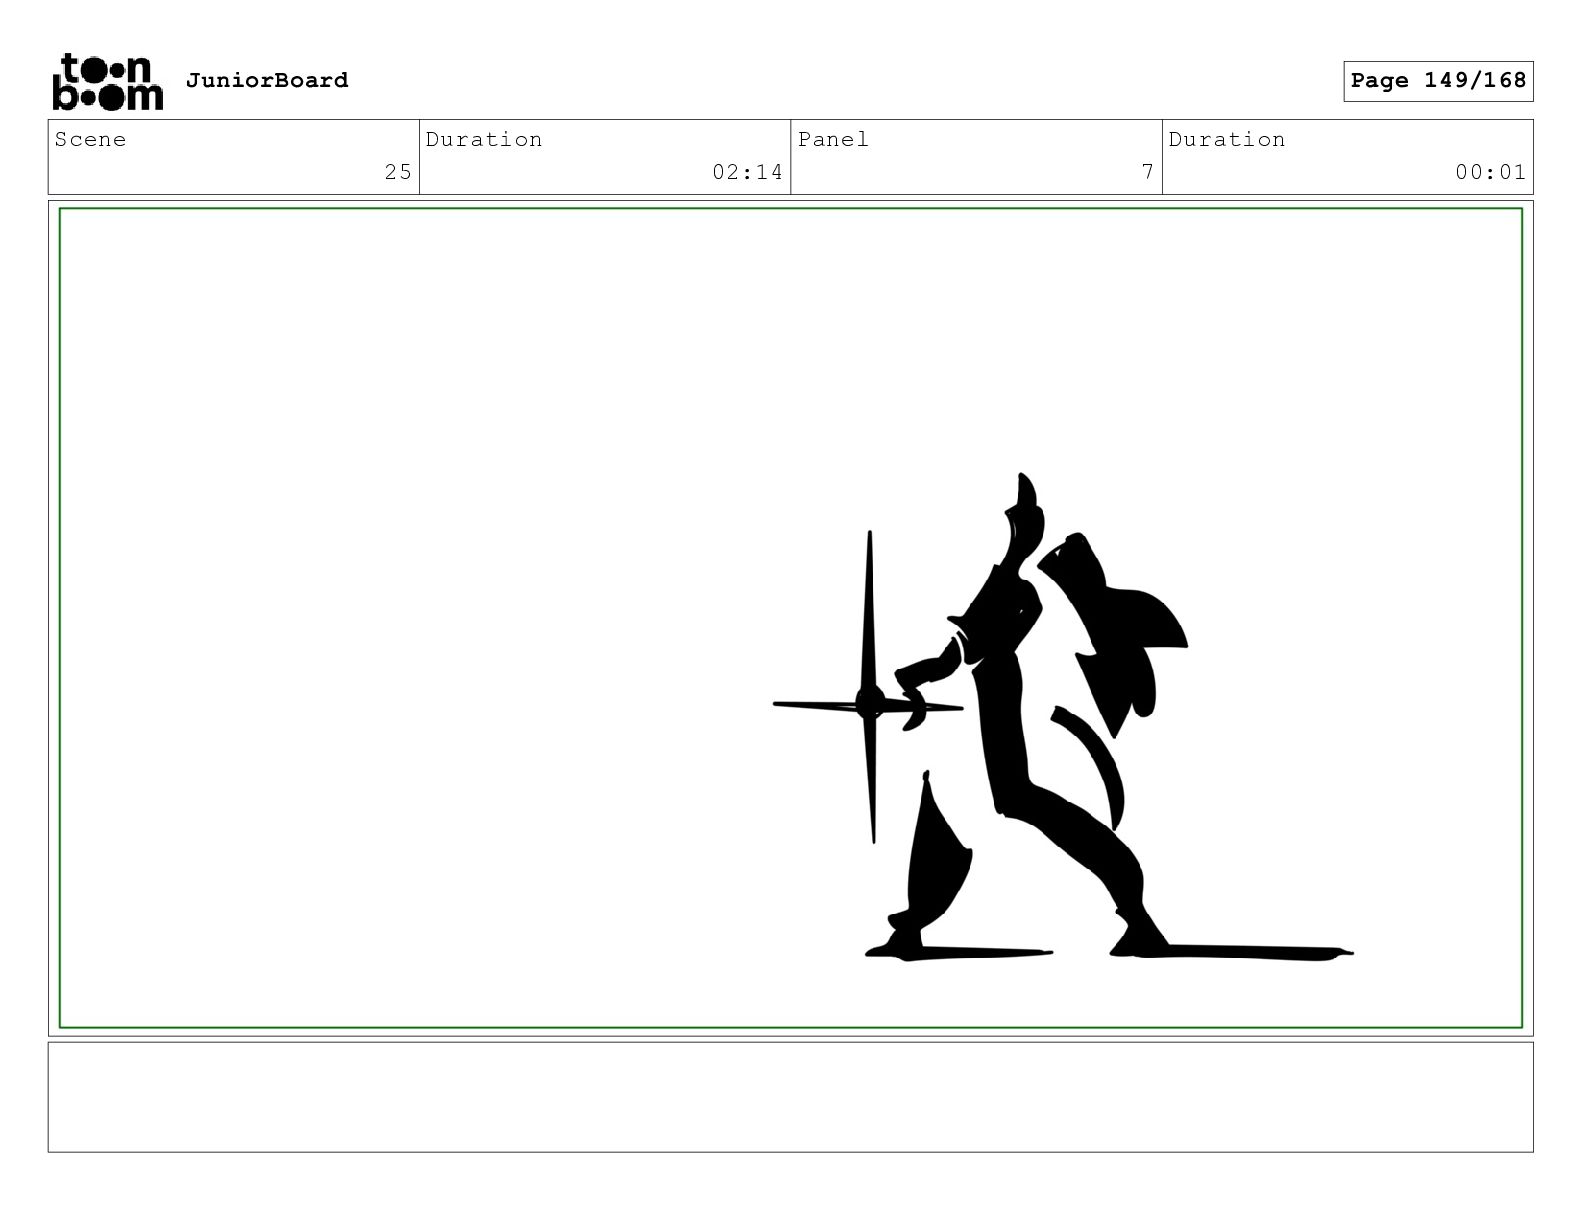1584x1224 pixels.
Task: Click the Page 149/168 indicator
Action: (x=1438, y=81)
